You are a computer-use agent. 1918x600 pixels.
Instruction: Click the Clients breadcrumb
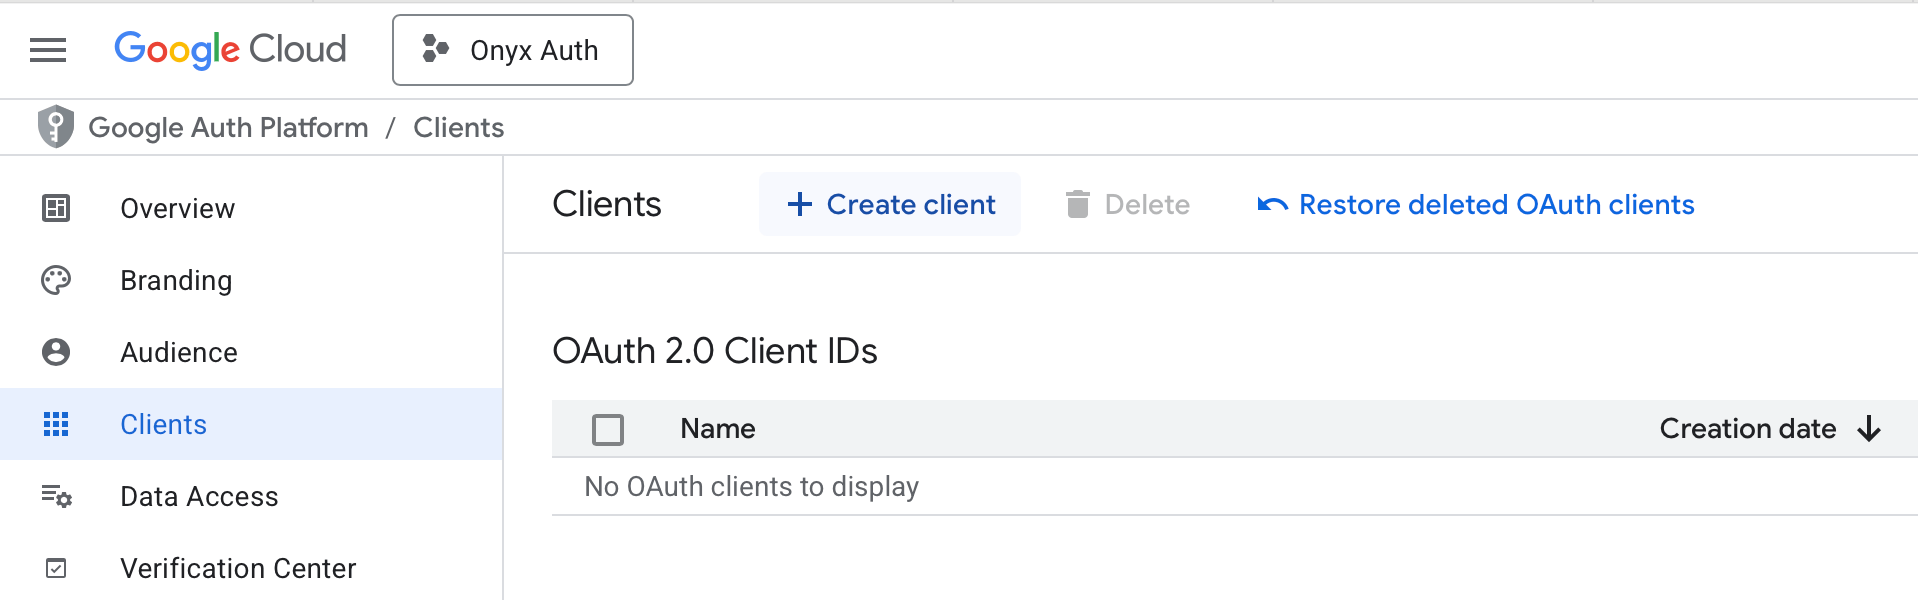click(459, 128)
